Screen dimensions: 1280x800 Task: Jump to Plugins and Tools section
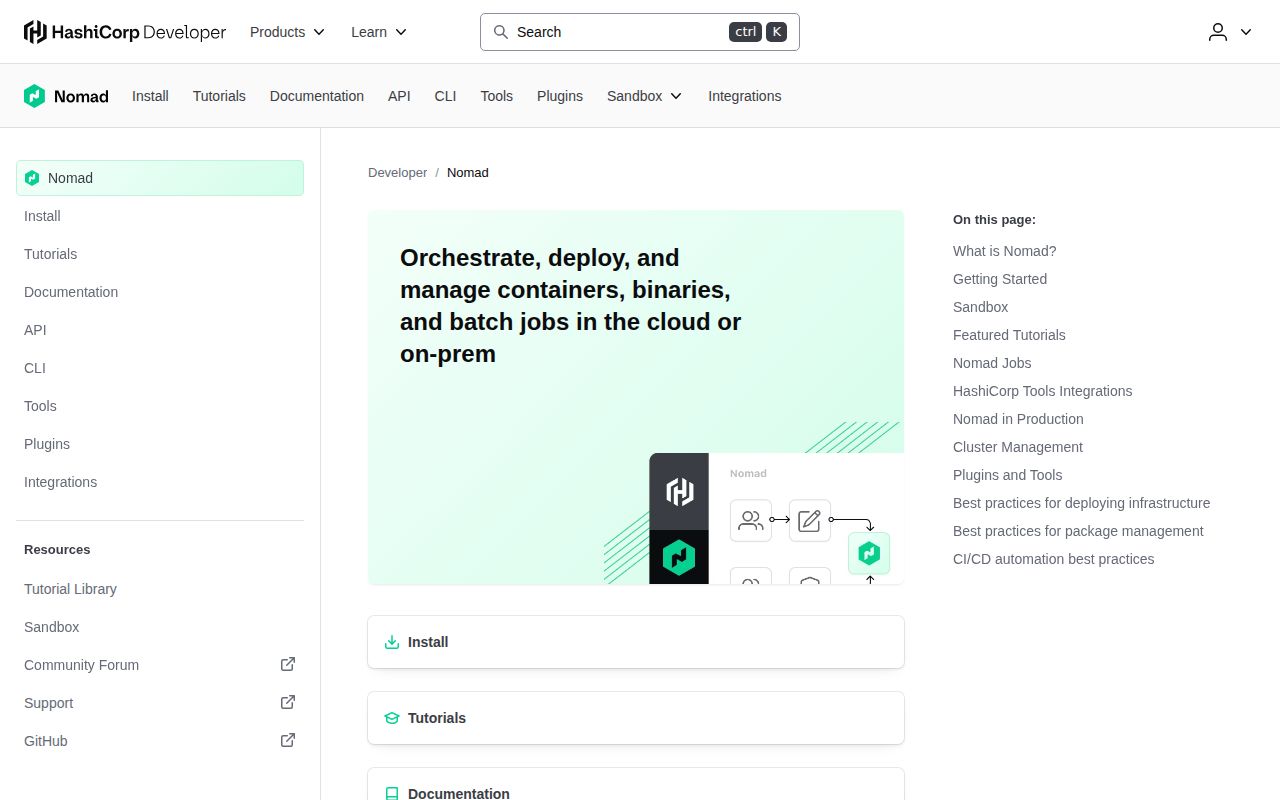[x=1008, y=475]
